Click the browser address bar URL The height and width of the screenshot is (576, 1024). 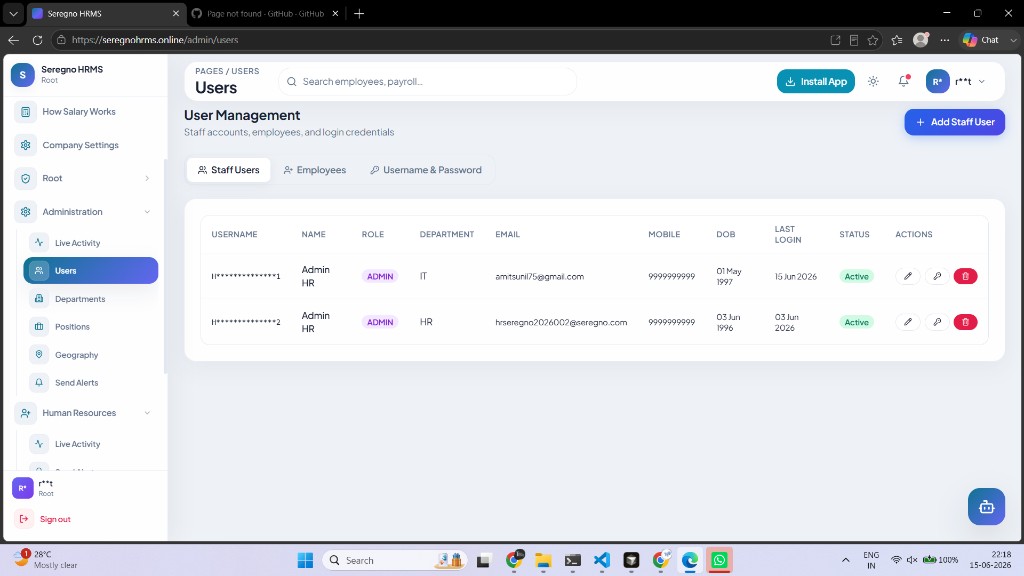pyautogui.click(x=155, y=40)
